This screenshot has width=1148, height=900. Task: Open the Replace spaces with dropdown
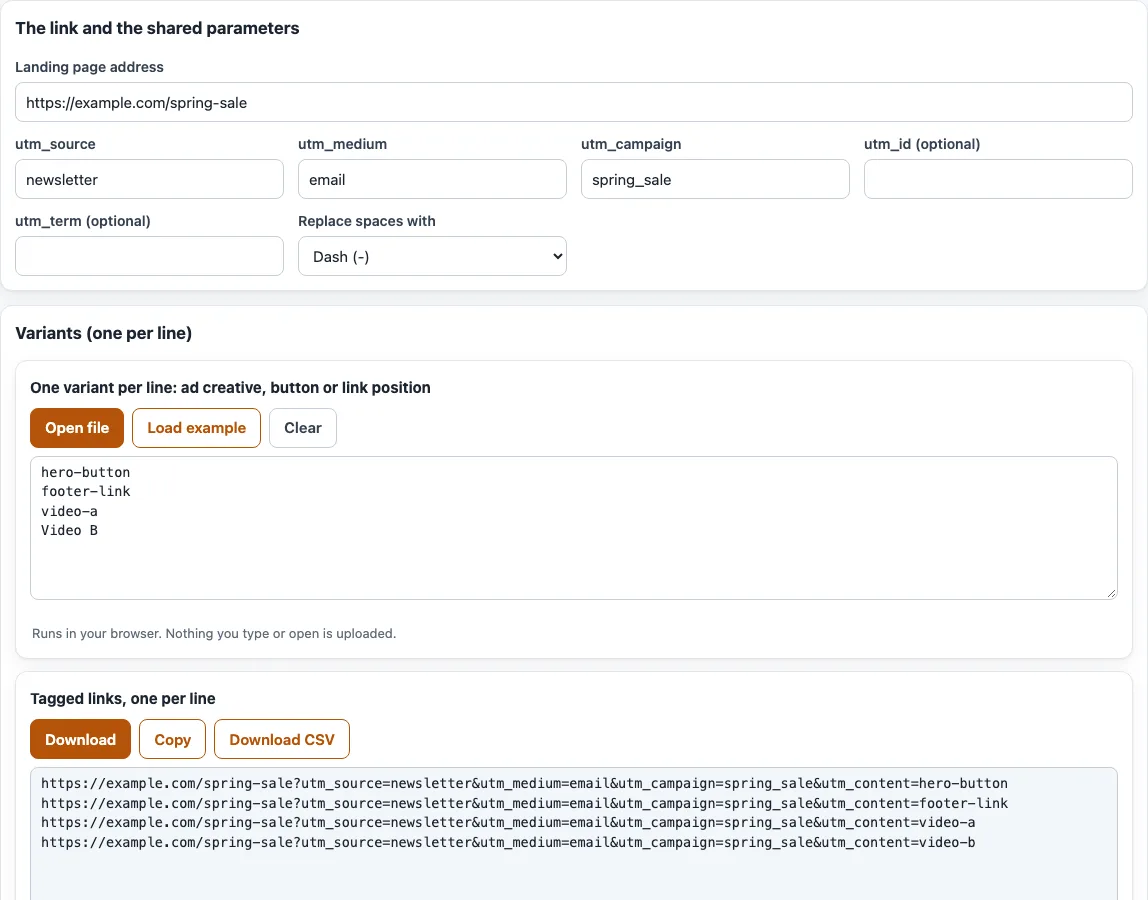(x=432, y=256)
